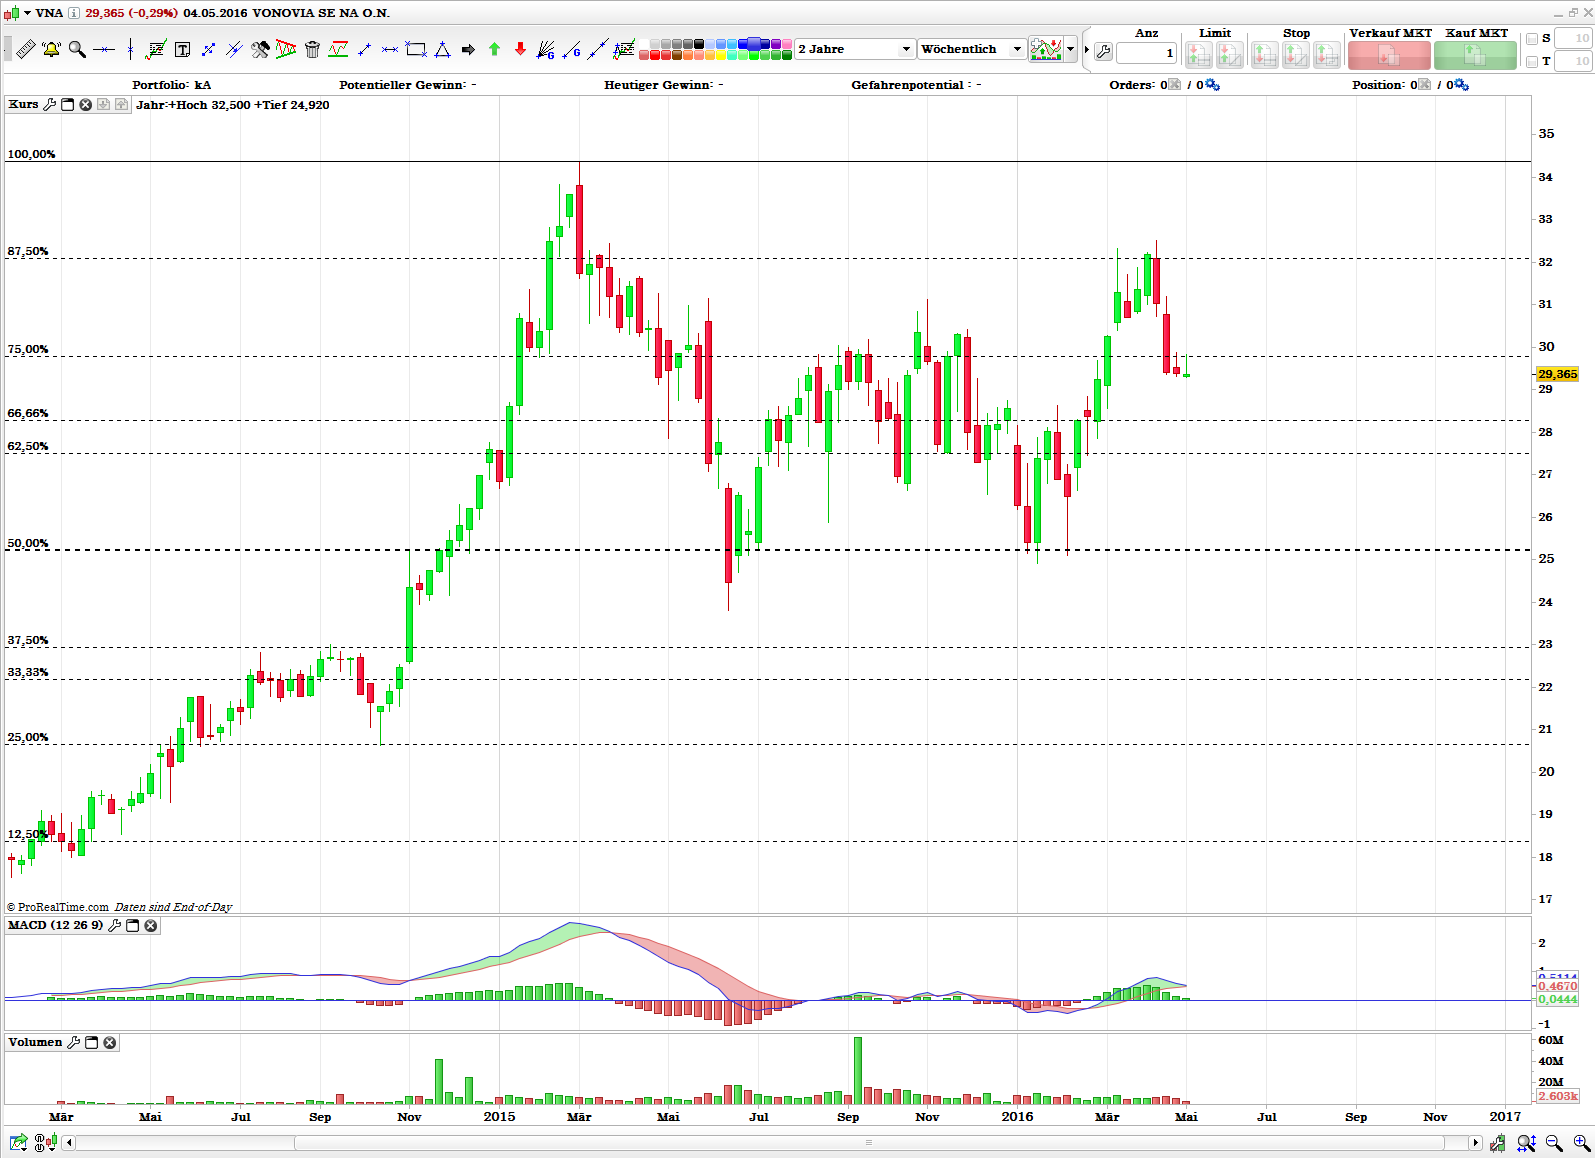Click the Anz quantity input field

(1146, 53)
